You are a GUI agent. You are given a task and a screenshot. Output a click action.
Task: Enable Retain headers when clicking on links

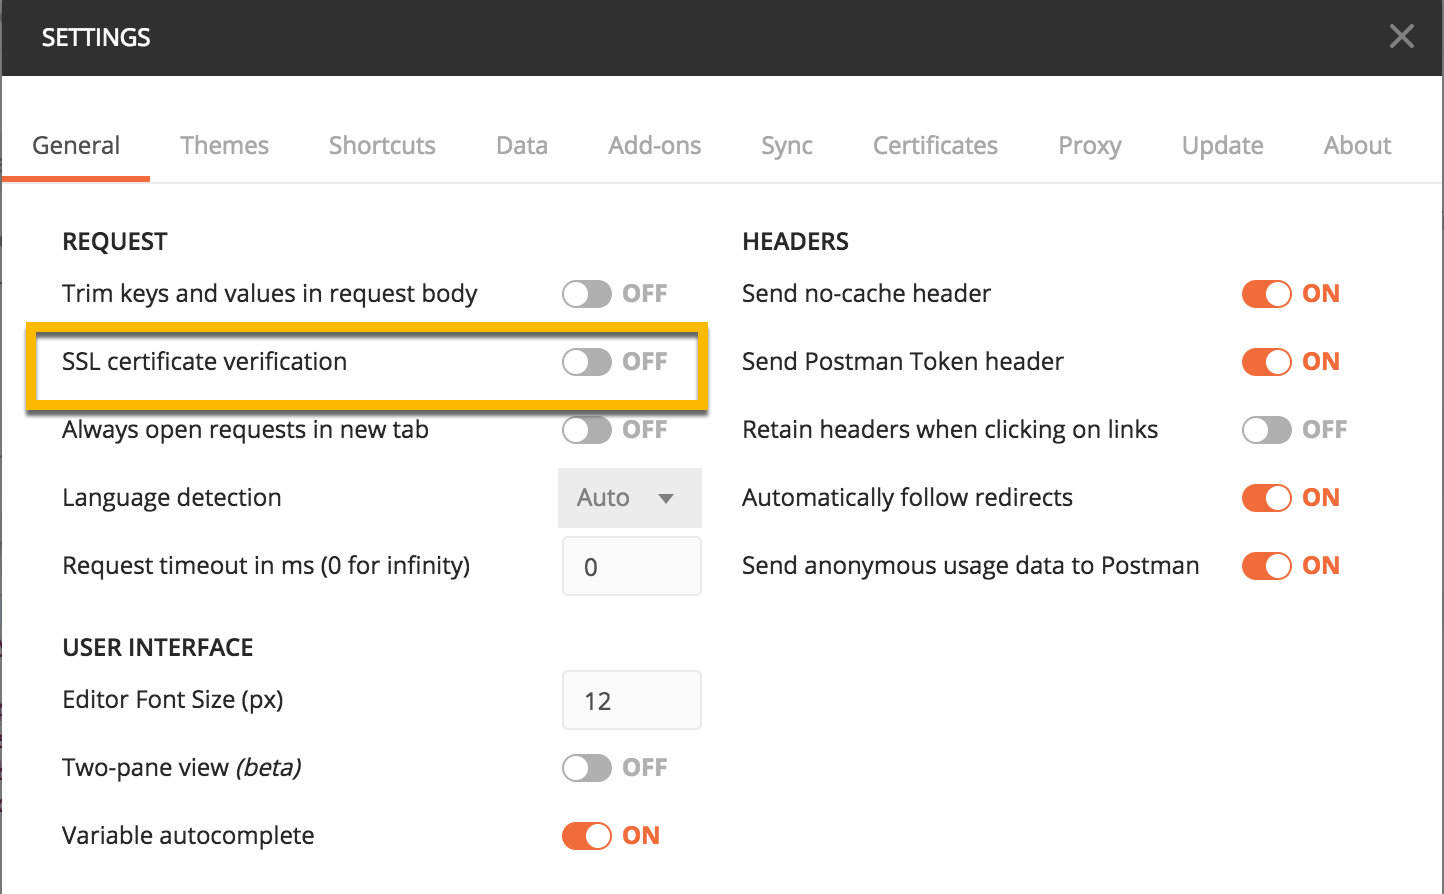click(1267, 430)
